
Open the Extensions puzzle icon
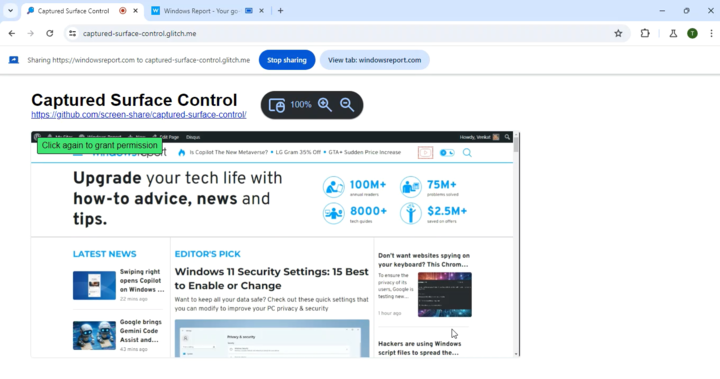point(645,33)
